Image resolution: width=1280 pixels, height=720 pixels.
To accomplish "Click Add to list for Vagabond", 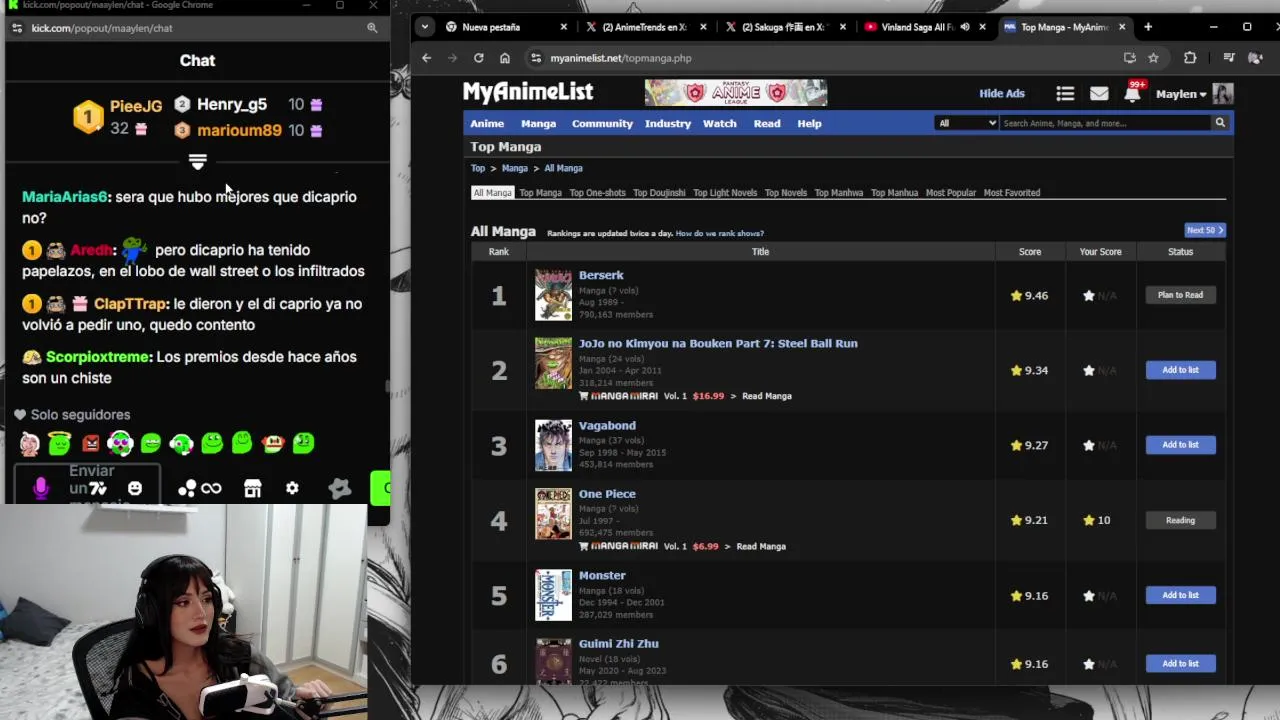I will pos(1180,445).
